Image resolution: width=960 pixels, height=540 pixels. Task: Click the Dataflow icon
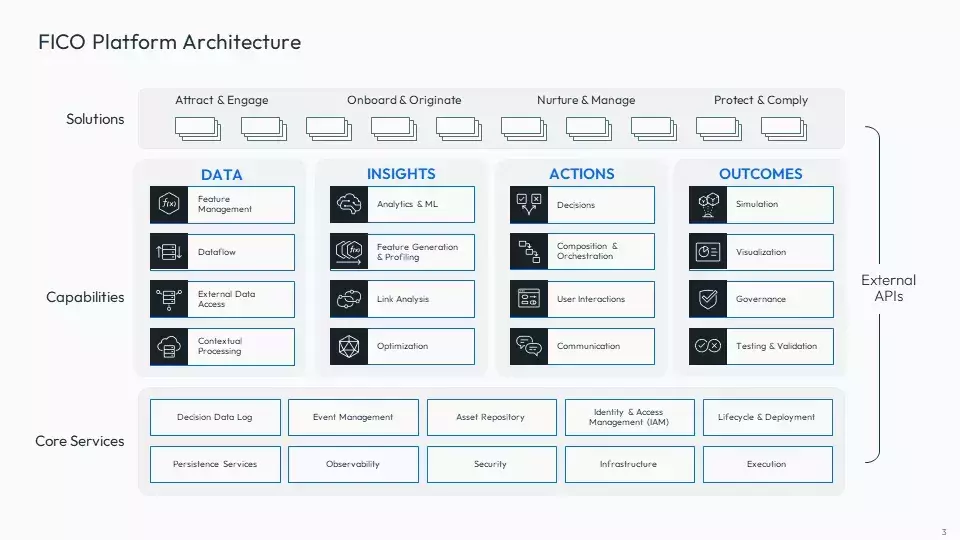pyautogui.click(x=168, y=252)
